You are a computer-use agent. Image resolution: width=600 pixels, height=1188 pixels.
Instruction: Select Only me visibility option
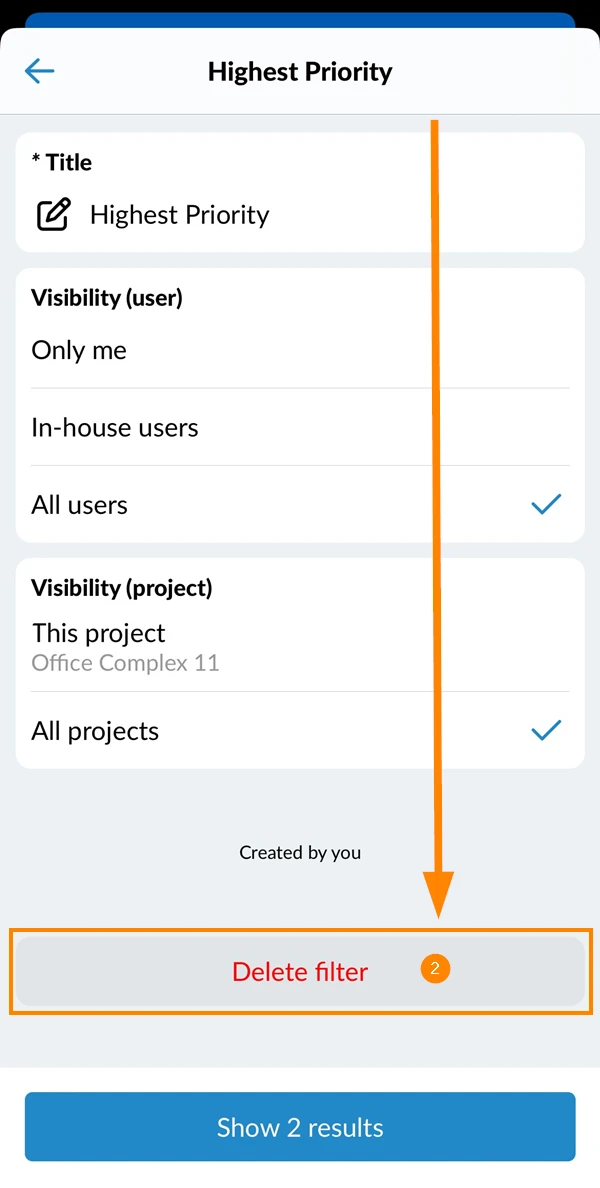coord(300,350)
